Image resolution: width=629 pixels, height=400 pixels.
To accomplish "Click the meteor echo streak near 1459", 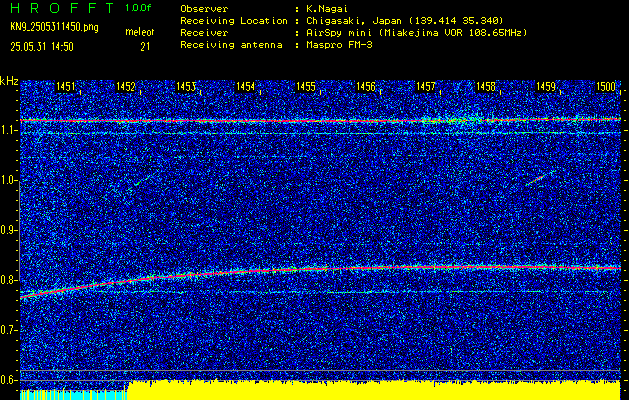I will (540, 178).
